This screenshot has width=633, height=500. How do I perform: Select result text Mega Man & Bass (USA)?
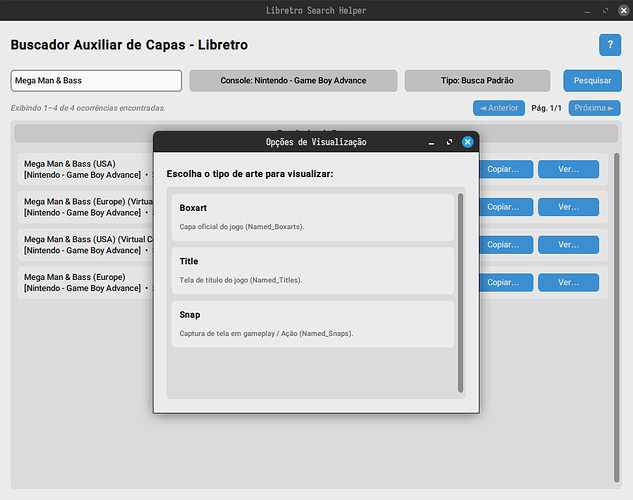70,164
